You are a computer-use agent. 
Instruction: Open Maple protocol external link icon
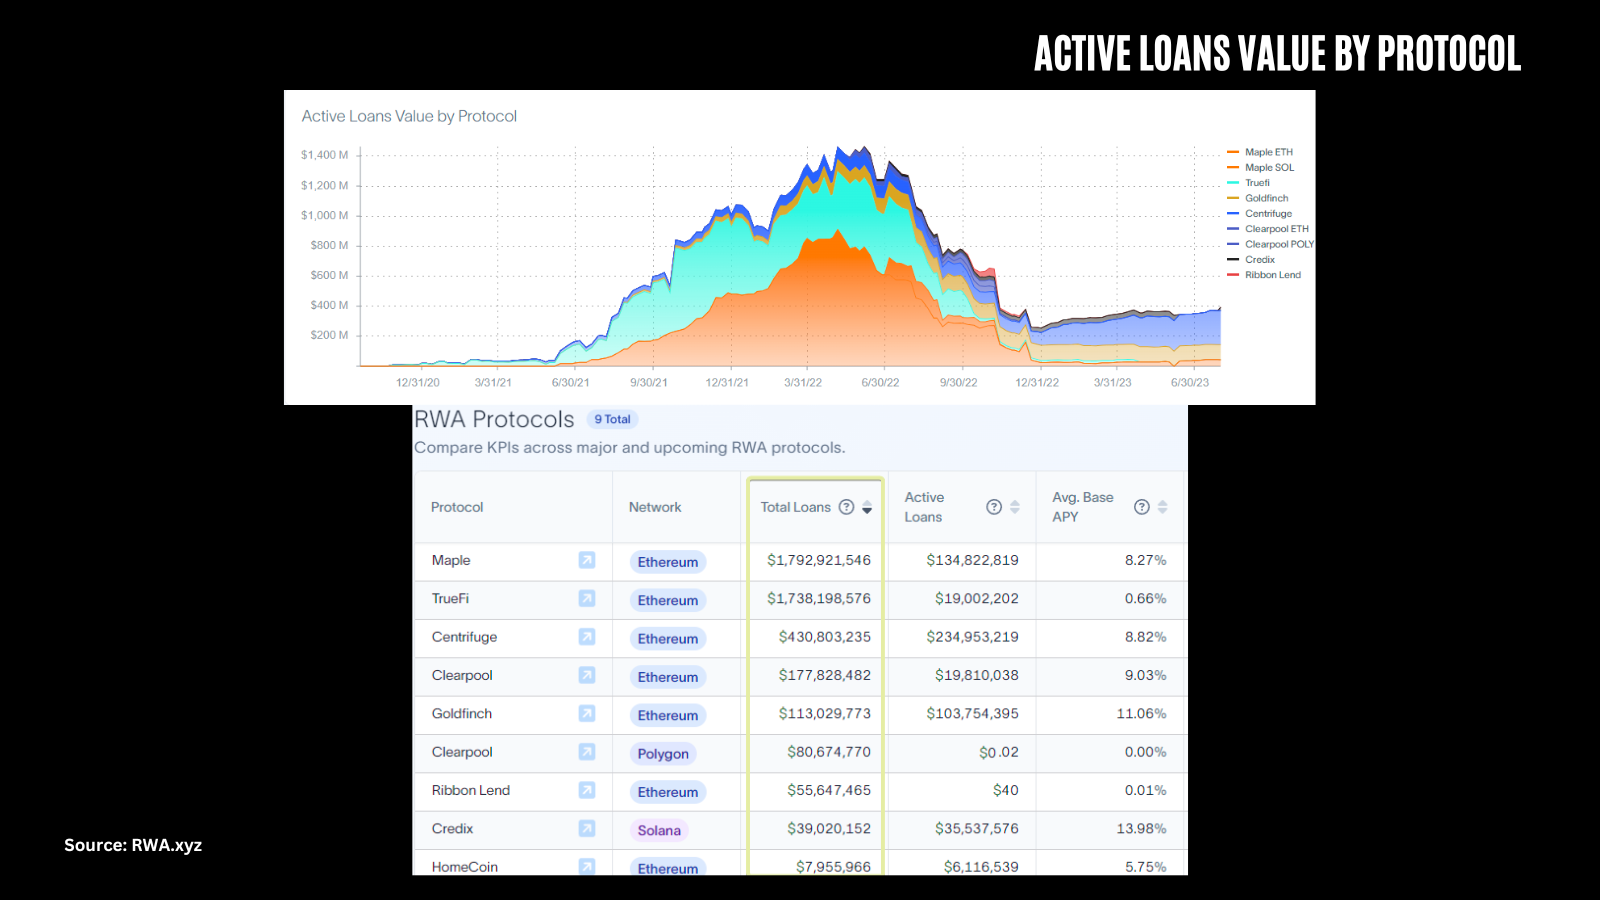point(587,560)
